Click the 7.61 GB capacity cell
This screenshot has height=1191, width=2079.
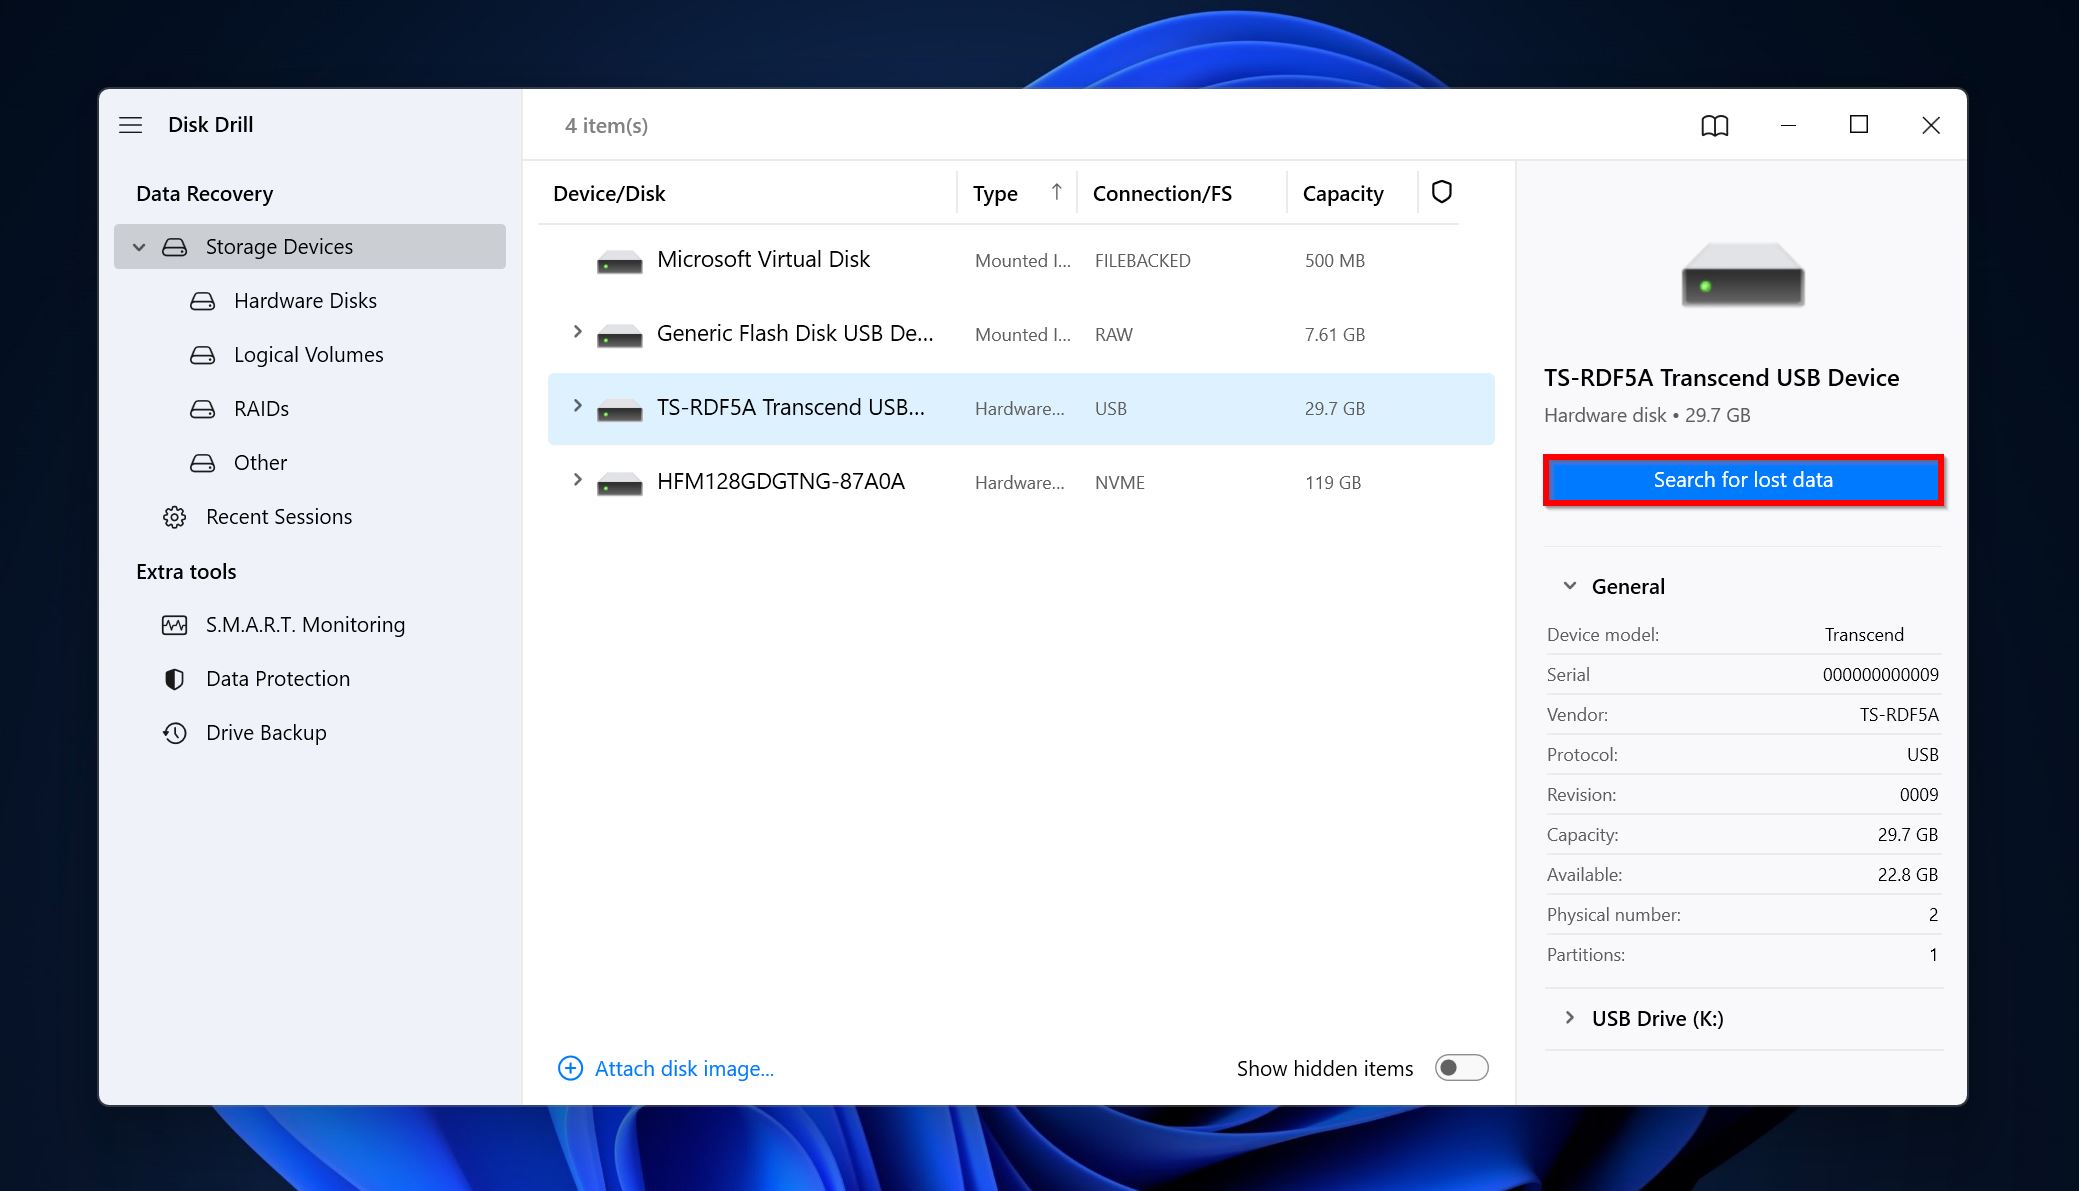pyautogui.click(x=1334, y=335)
